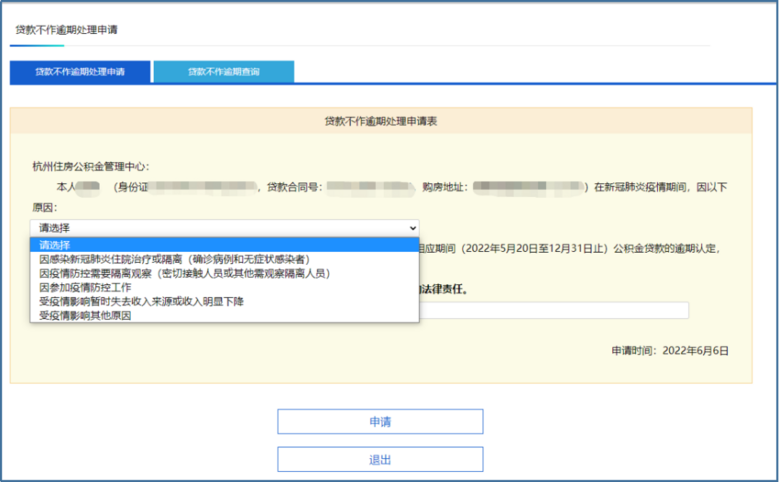Click the 申请时间 date text

coord(670,352)
